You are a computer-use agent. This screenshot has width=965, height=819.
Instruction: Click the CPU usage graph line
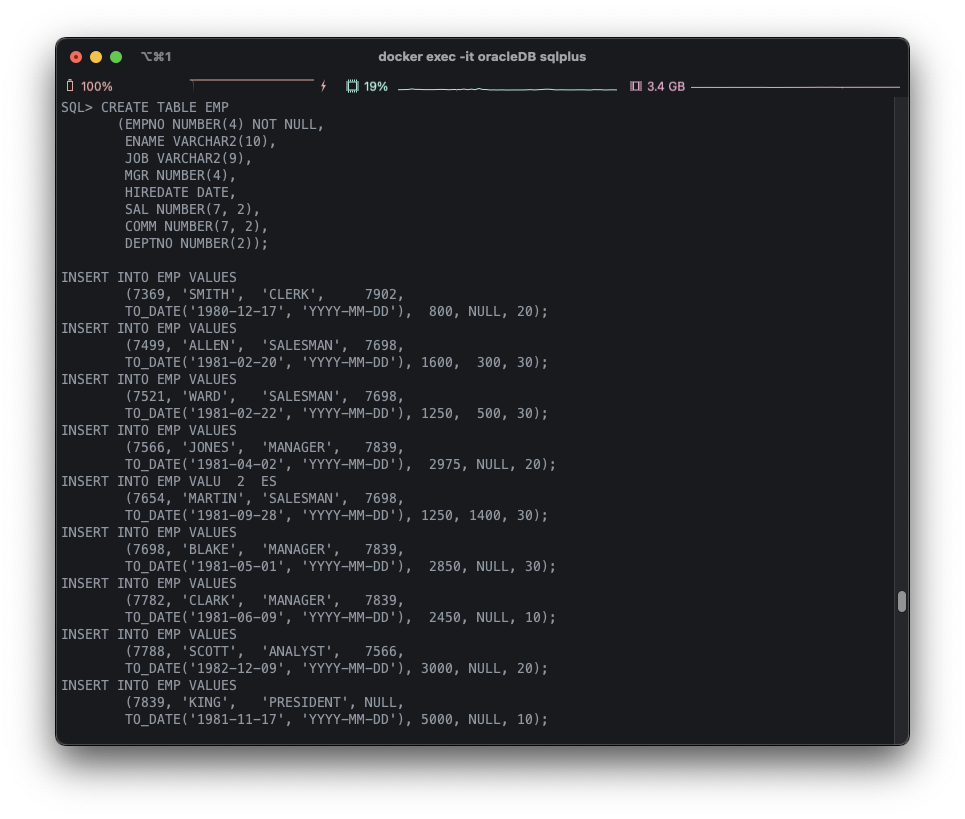(x=507, y=89)
